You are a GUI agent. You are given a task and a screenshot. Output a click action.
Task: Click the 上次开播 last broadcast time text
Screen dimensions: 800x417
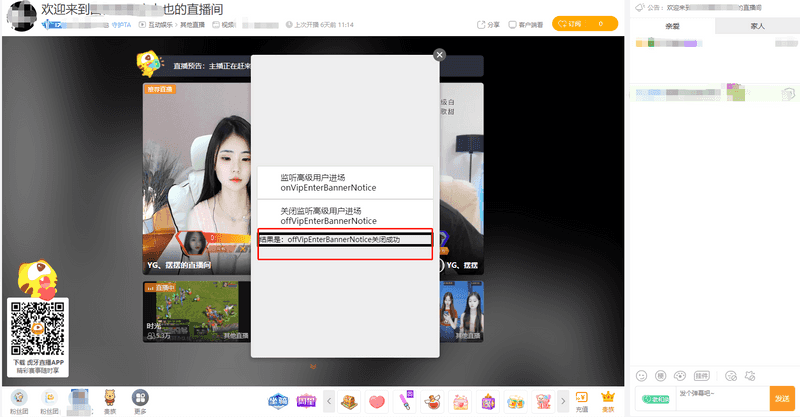tap(319, 25)
